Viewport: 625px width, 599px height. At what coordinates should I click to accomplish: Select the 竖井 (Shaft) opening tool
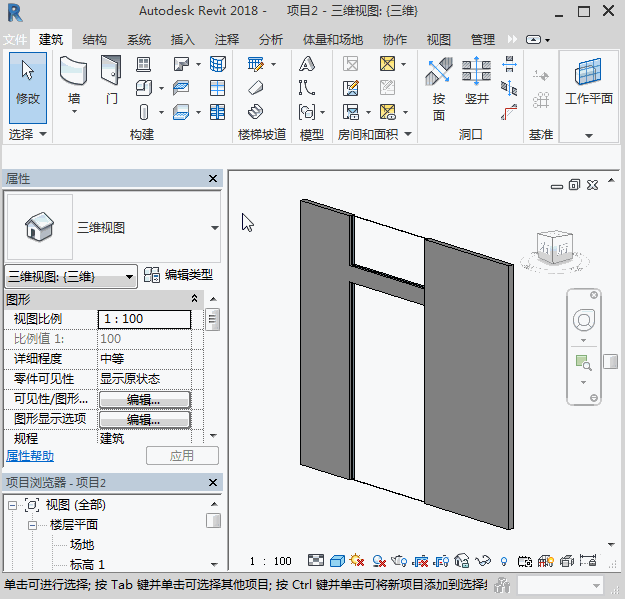476,80
